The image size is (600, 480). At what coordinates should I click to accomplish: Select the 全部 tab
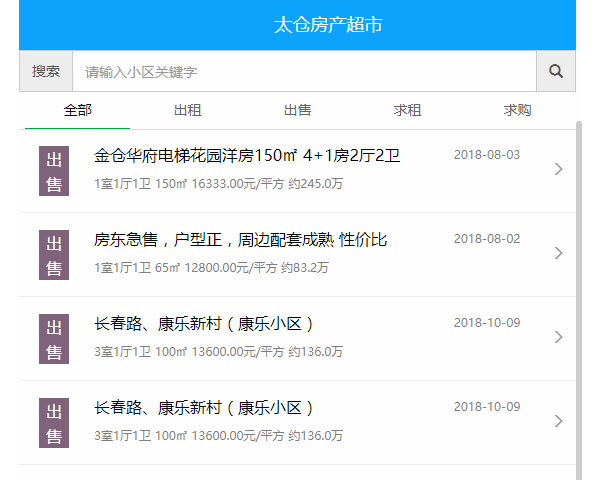[x=77, y=110]
